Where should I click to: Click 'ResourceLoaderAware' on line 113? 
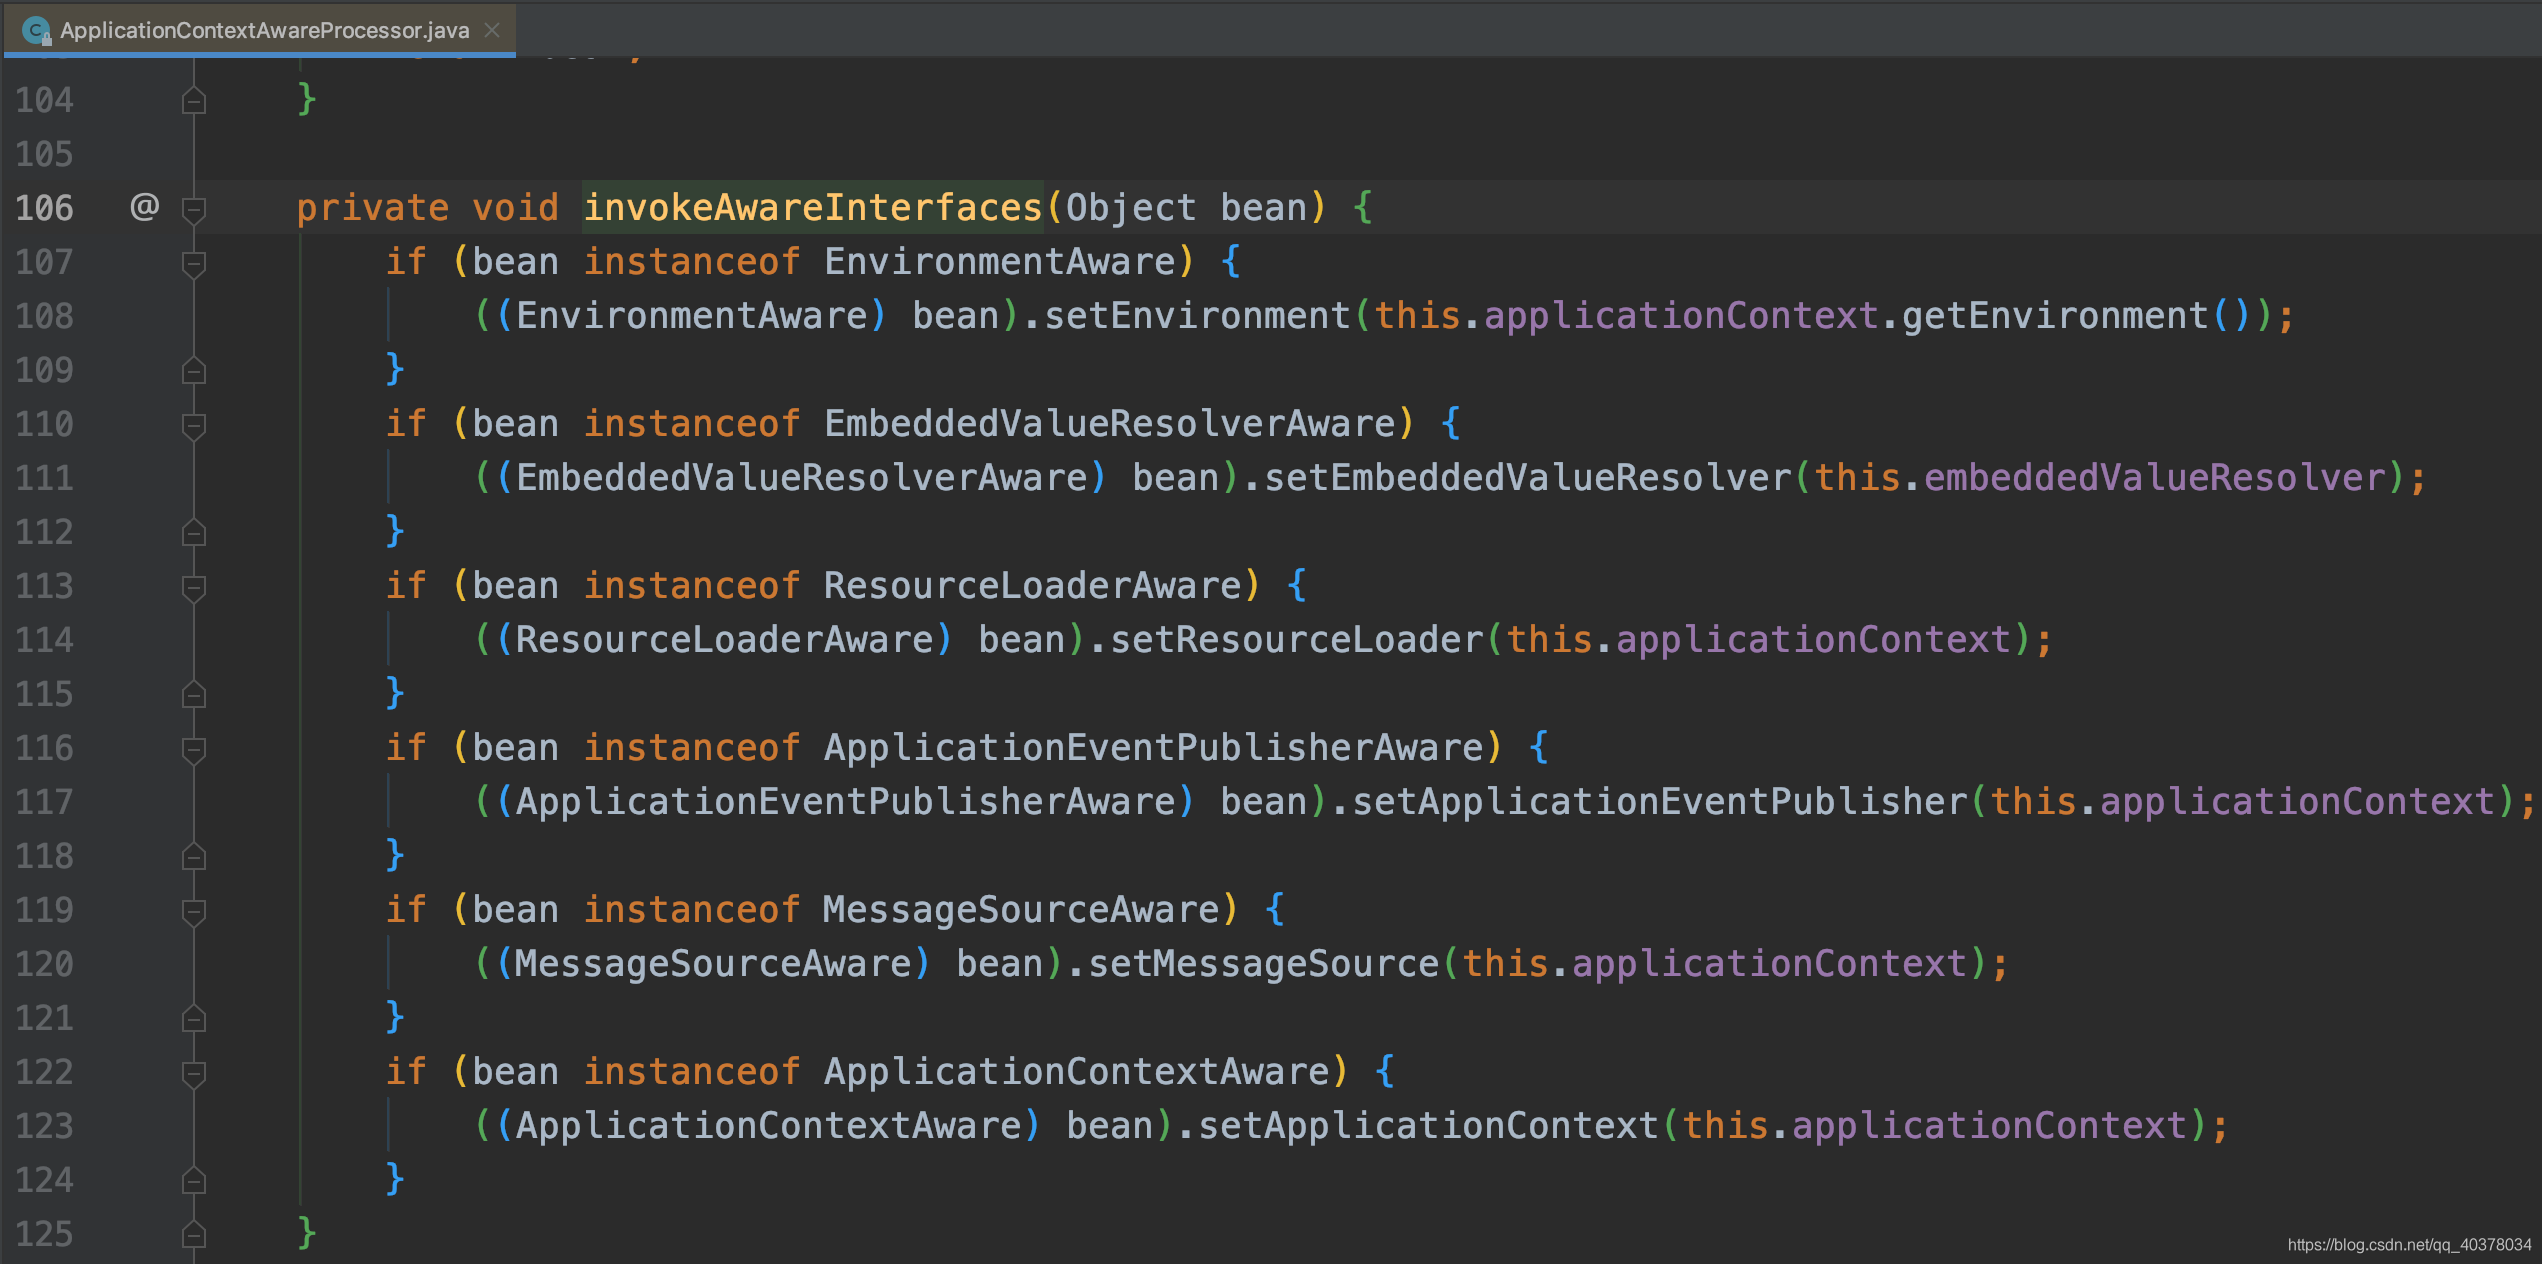[x=1033, y=586]
